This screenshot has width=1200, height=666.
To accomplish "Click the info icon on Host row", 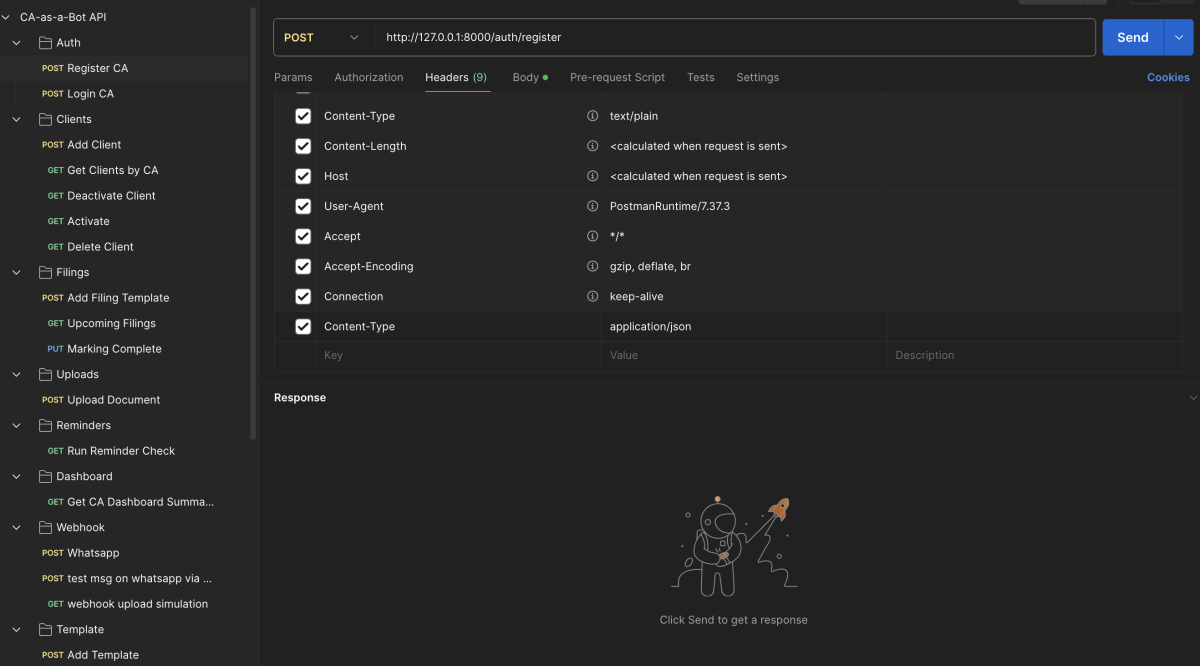I will pos(592,176).
